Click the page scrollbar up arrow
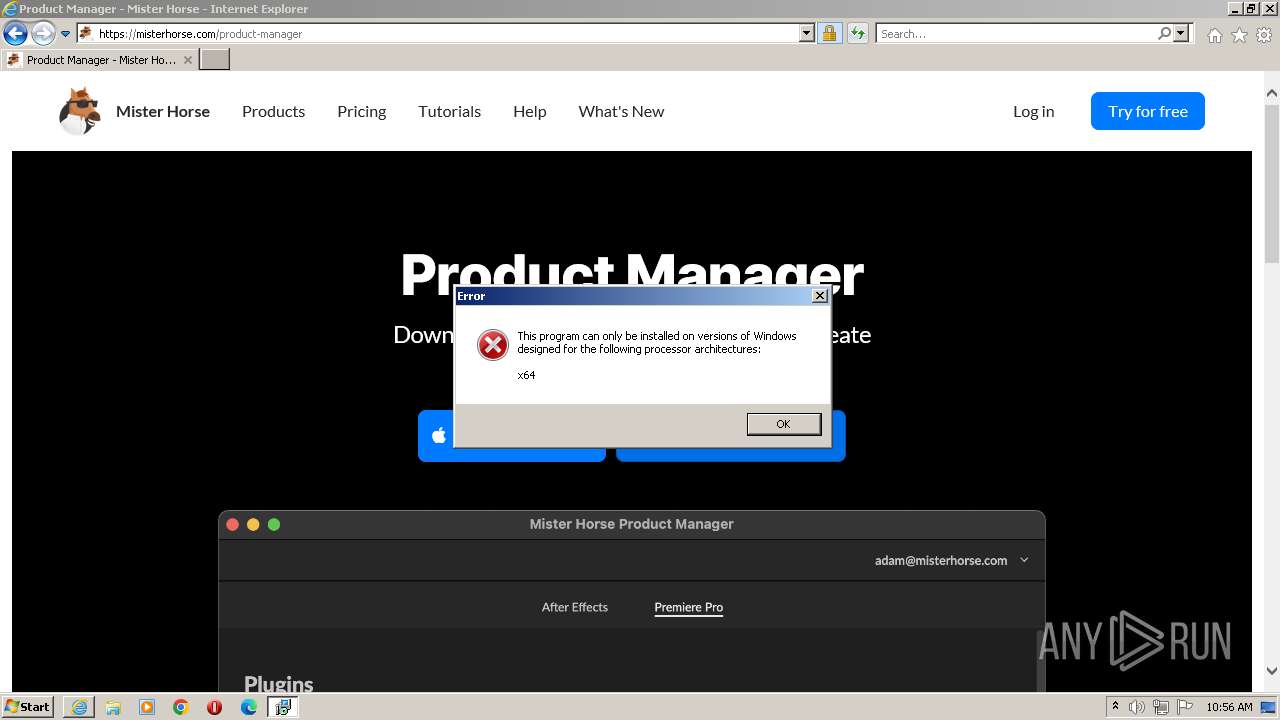The width and height of the screenshot is (1280, 720). (1272, 93)
